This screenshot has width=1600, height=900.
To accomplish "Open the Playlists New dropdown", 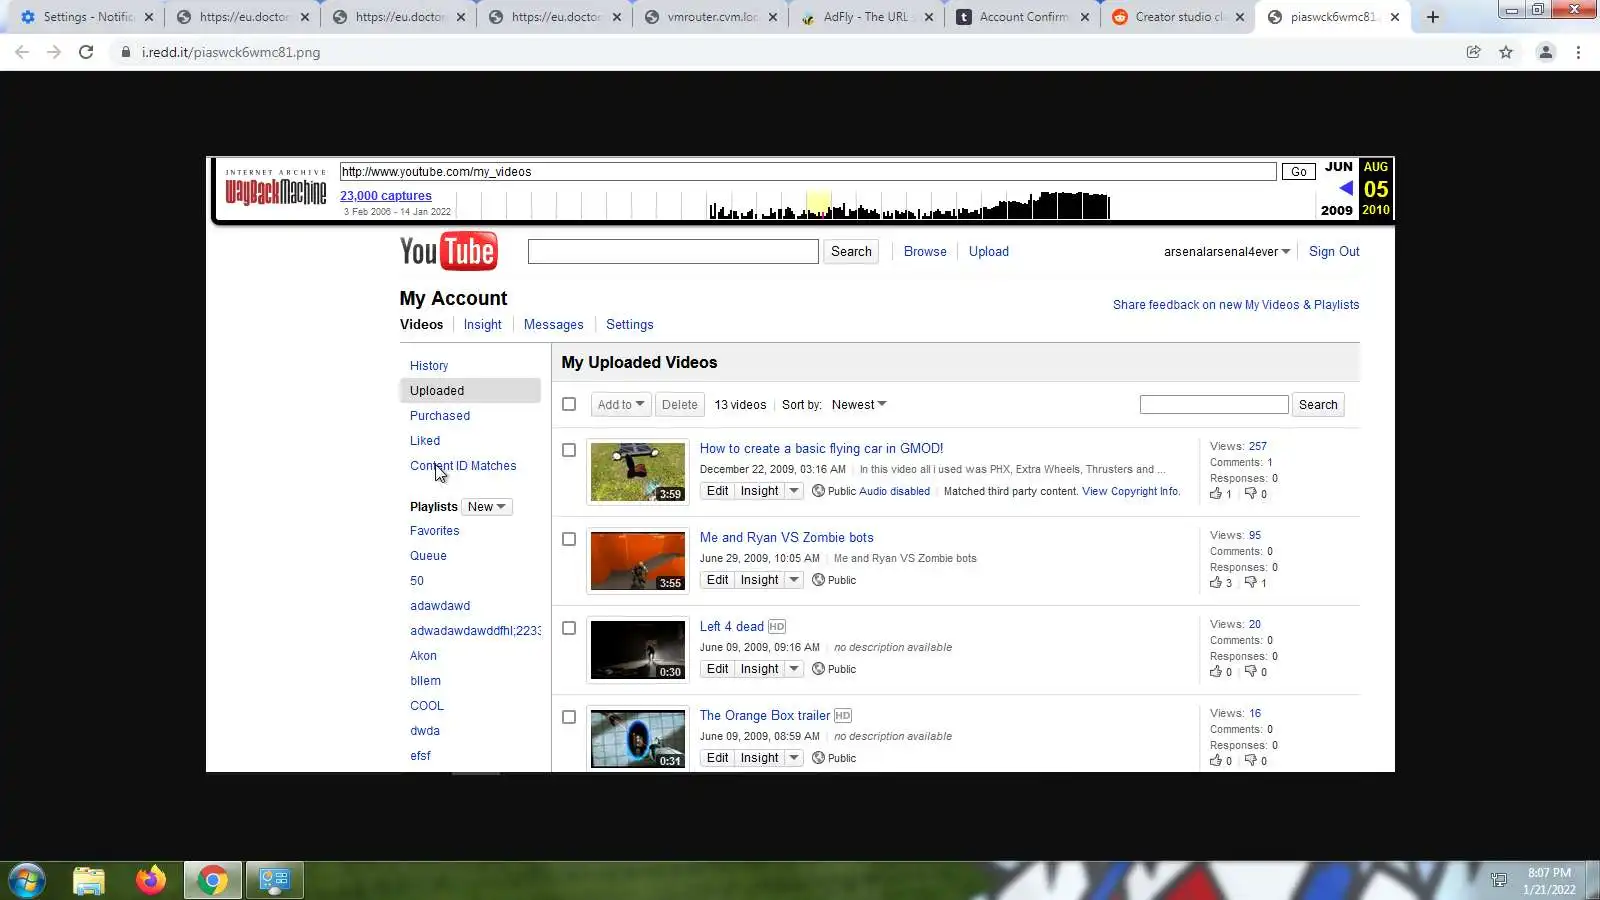I will tap(487, 507).
